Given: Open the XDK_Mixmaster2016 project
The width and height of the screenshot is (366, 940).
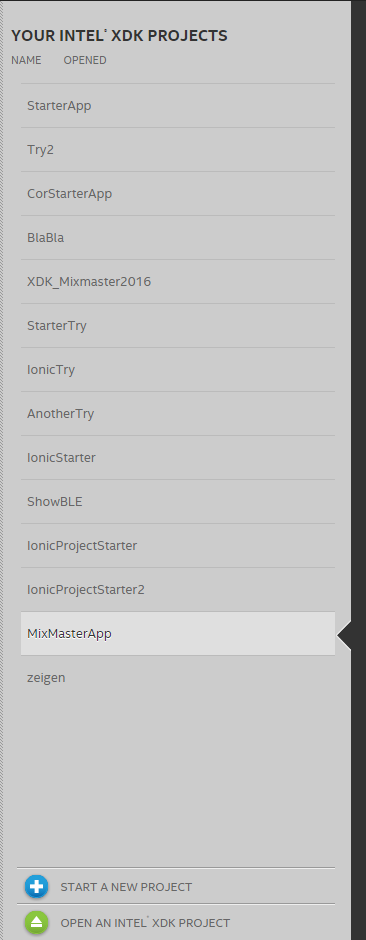Looking at the screenshot, I should click(178, 281).
